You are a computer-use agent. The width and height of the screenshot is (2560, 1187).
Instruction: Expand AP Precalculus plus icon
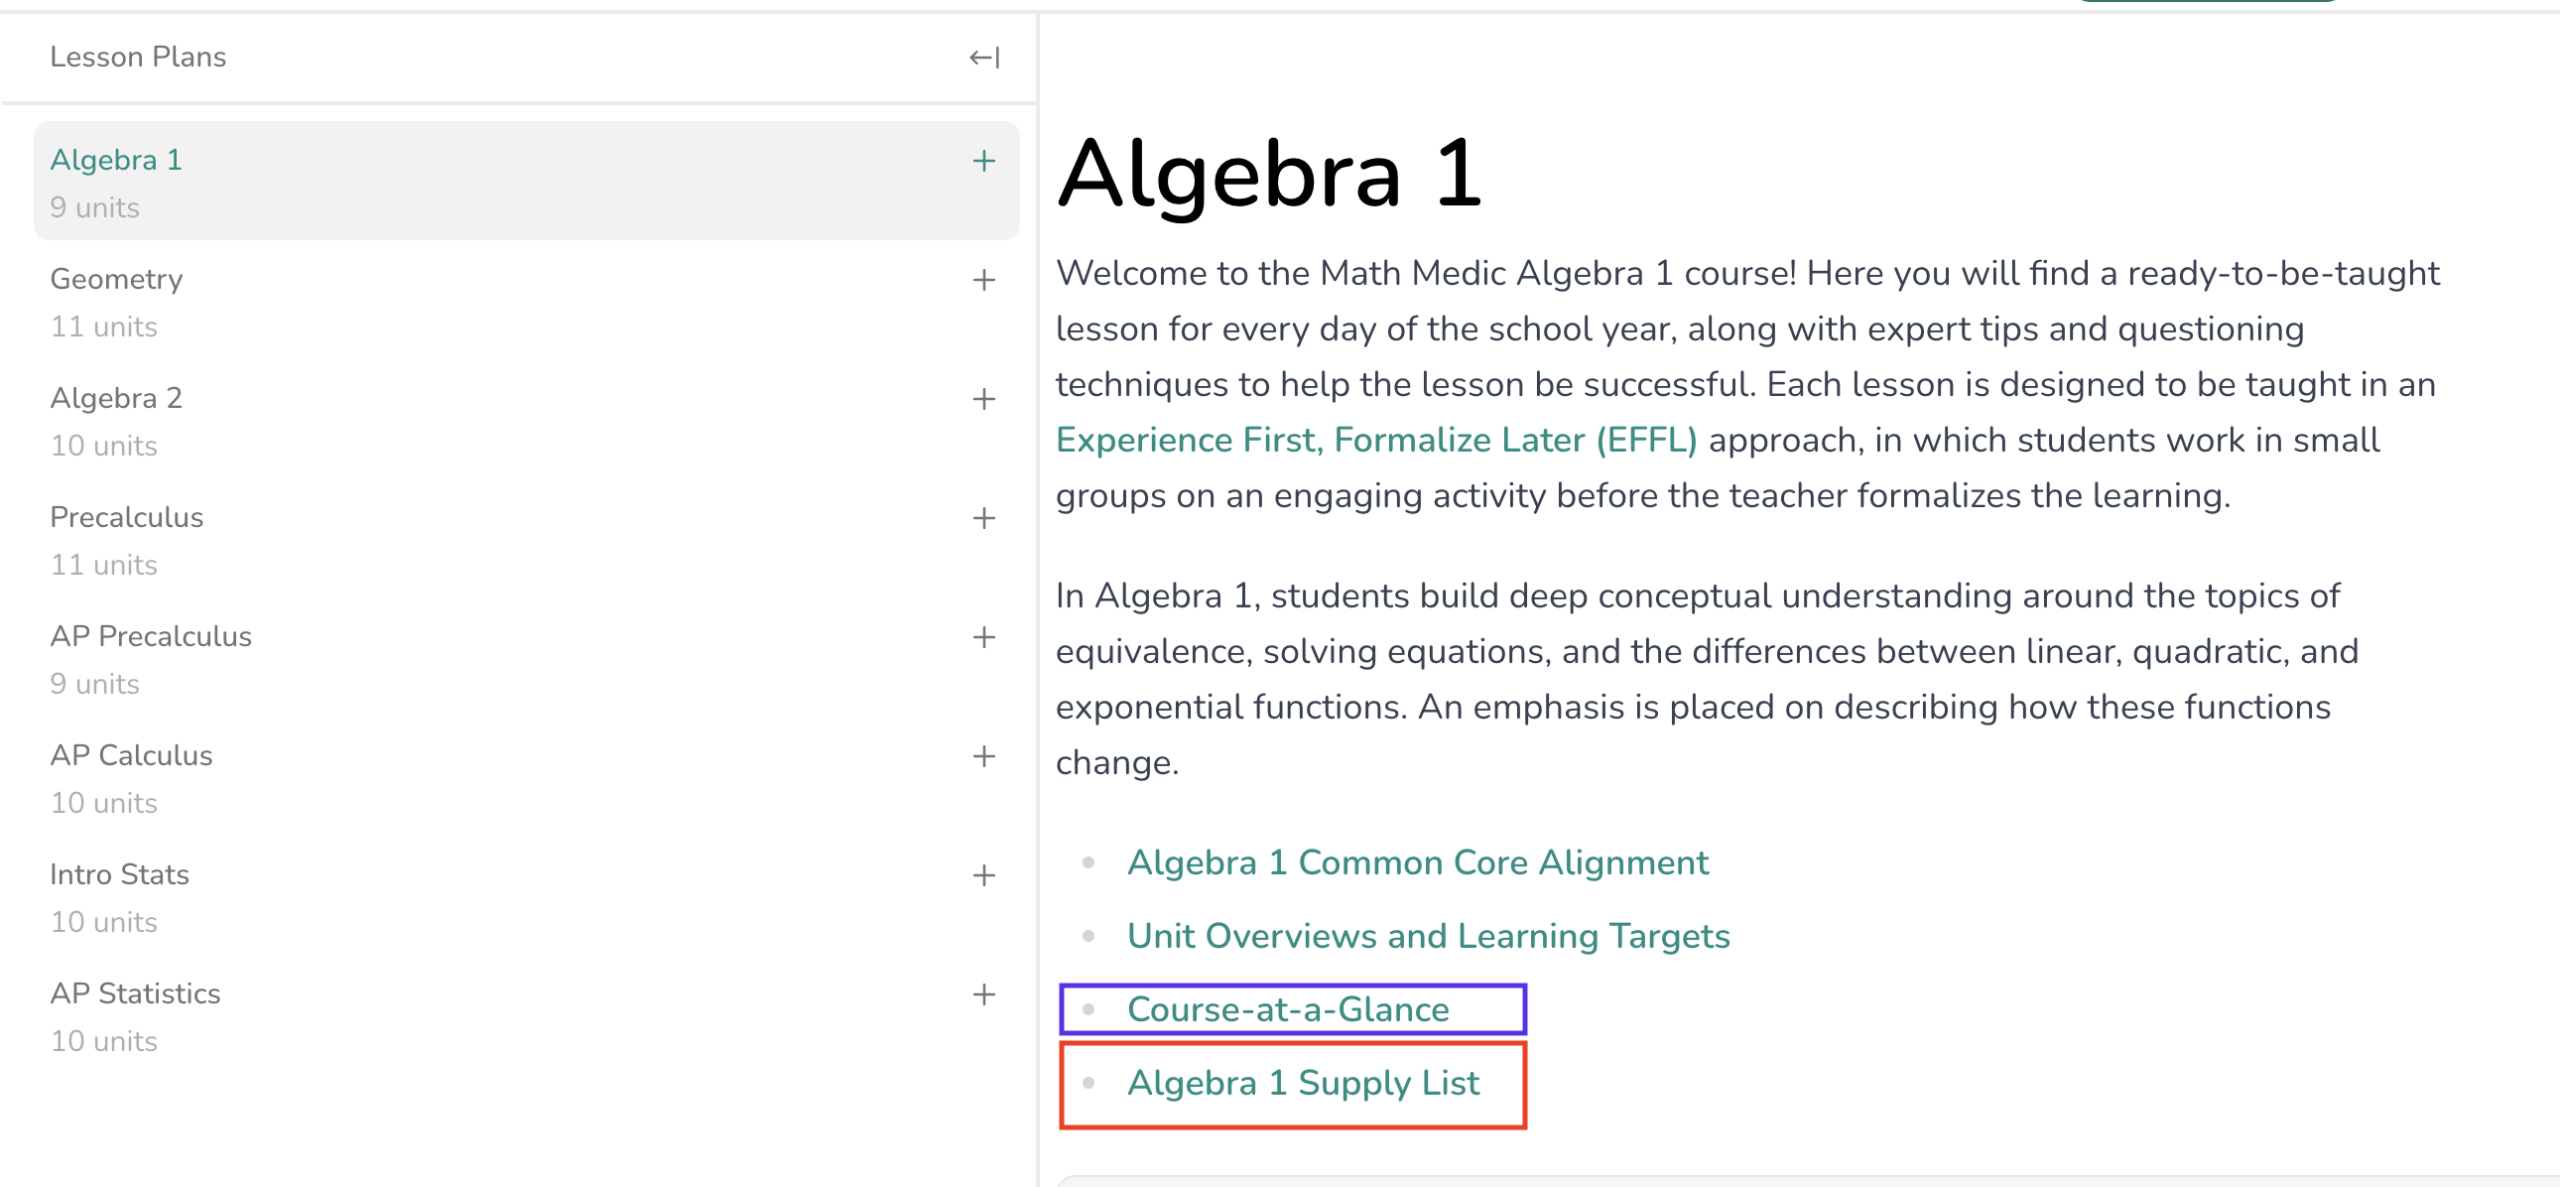pyautogui.click(x=984, y=637)
